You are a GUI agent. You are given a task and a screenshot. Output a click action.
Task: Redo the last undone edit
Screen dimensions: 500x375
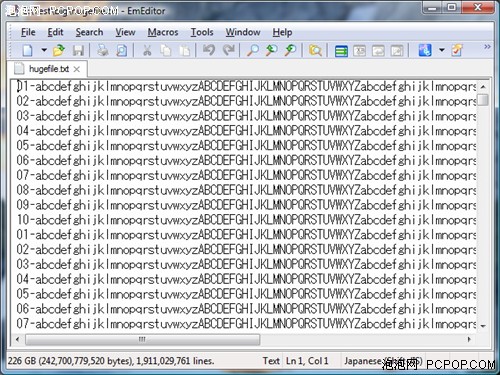click(x=228, y=51)
